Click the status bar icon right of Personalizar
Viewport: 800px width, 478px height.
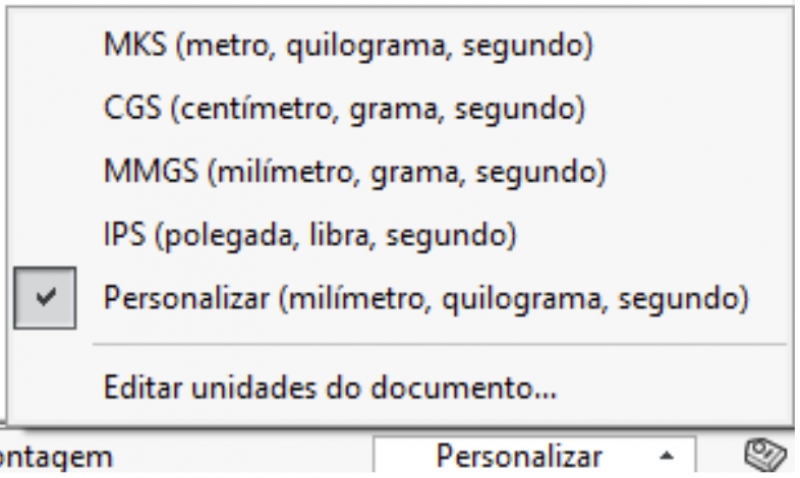[x=765, y=454]
